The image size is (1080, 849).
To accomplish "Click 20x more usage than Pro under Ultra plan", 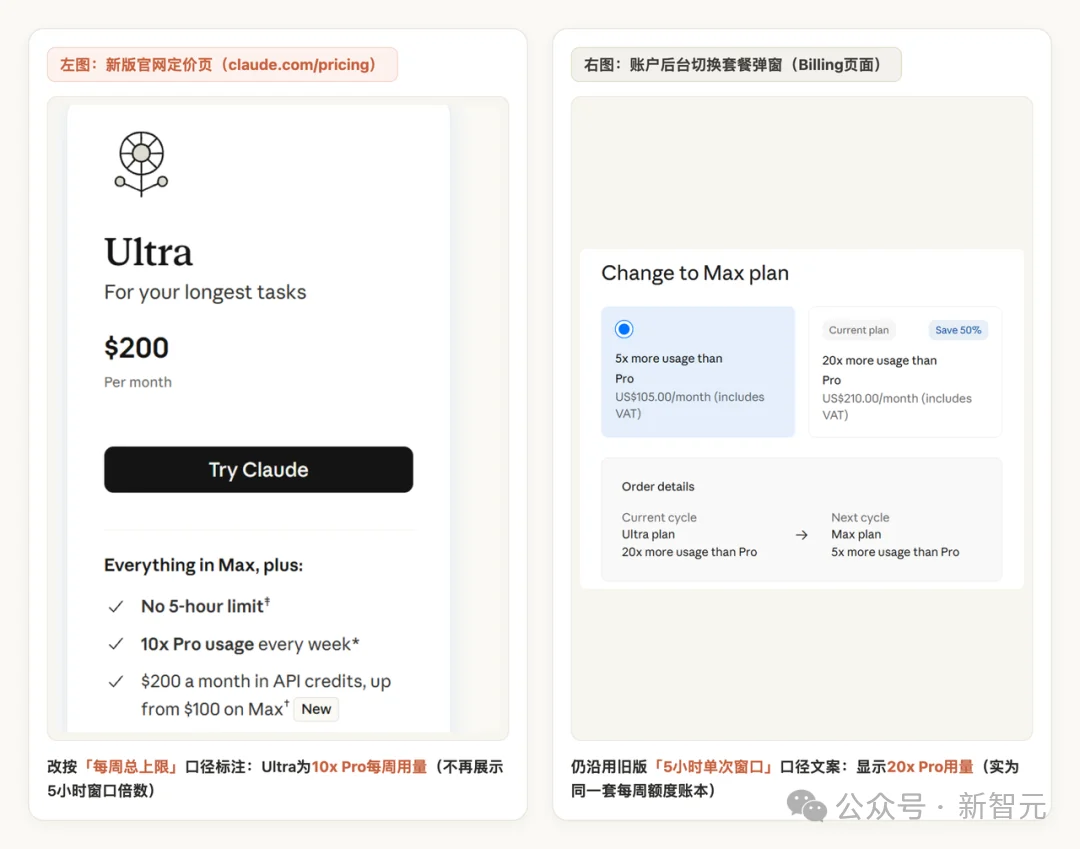I will 689,552.
